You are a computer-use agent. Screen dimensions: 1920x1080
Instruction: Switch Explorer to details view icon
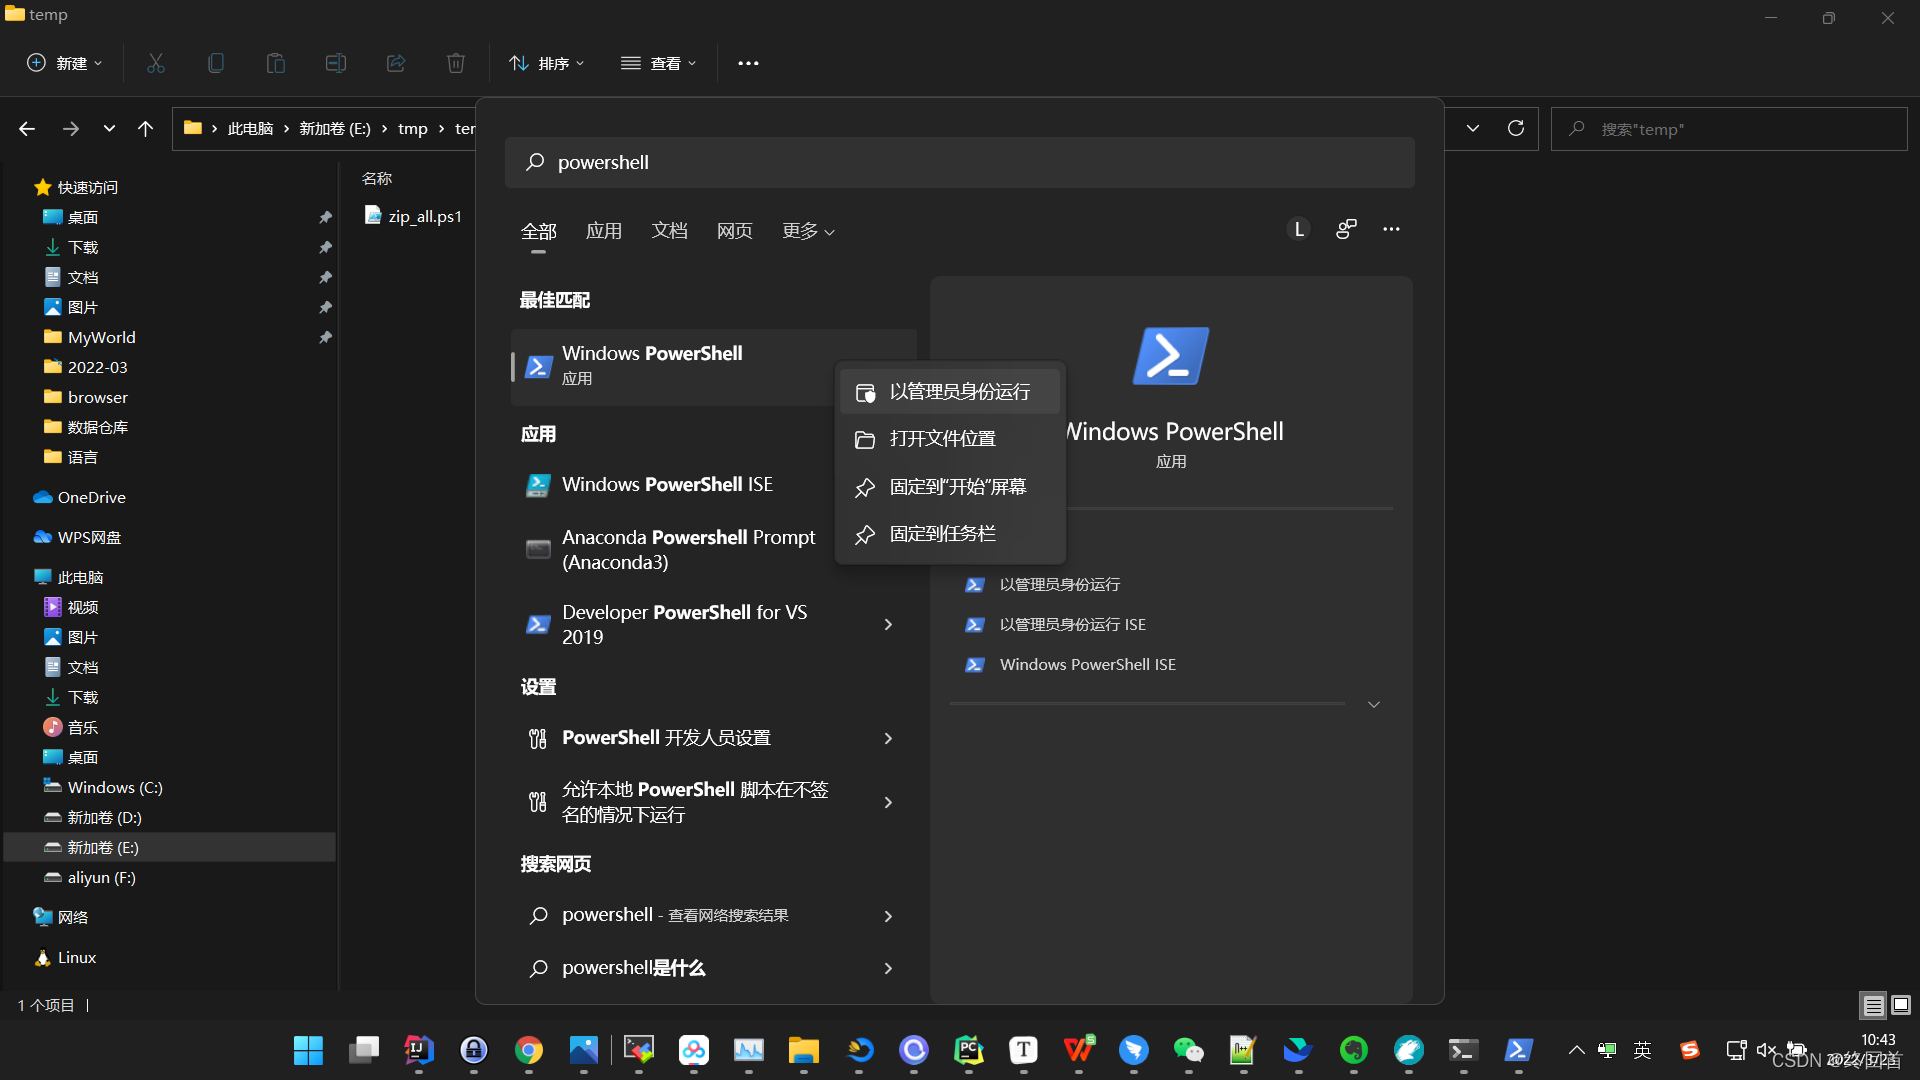[1873, 1005]
